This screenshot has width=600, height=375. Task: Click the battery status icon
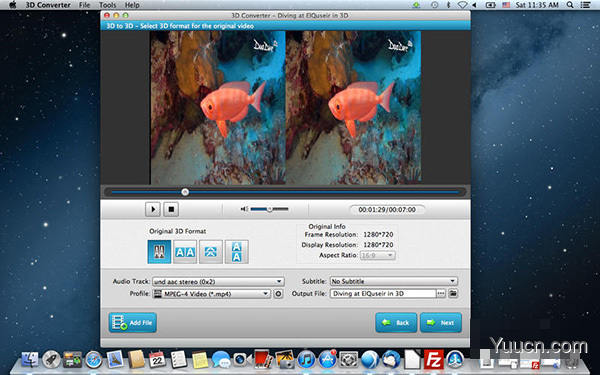[x=491, y=5]
